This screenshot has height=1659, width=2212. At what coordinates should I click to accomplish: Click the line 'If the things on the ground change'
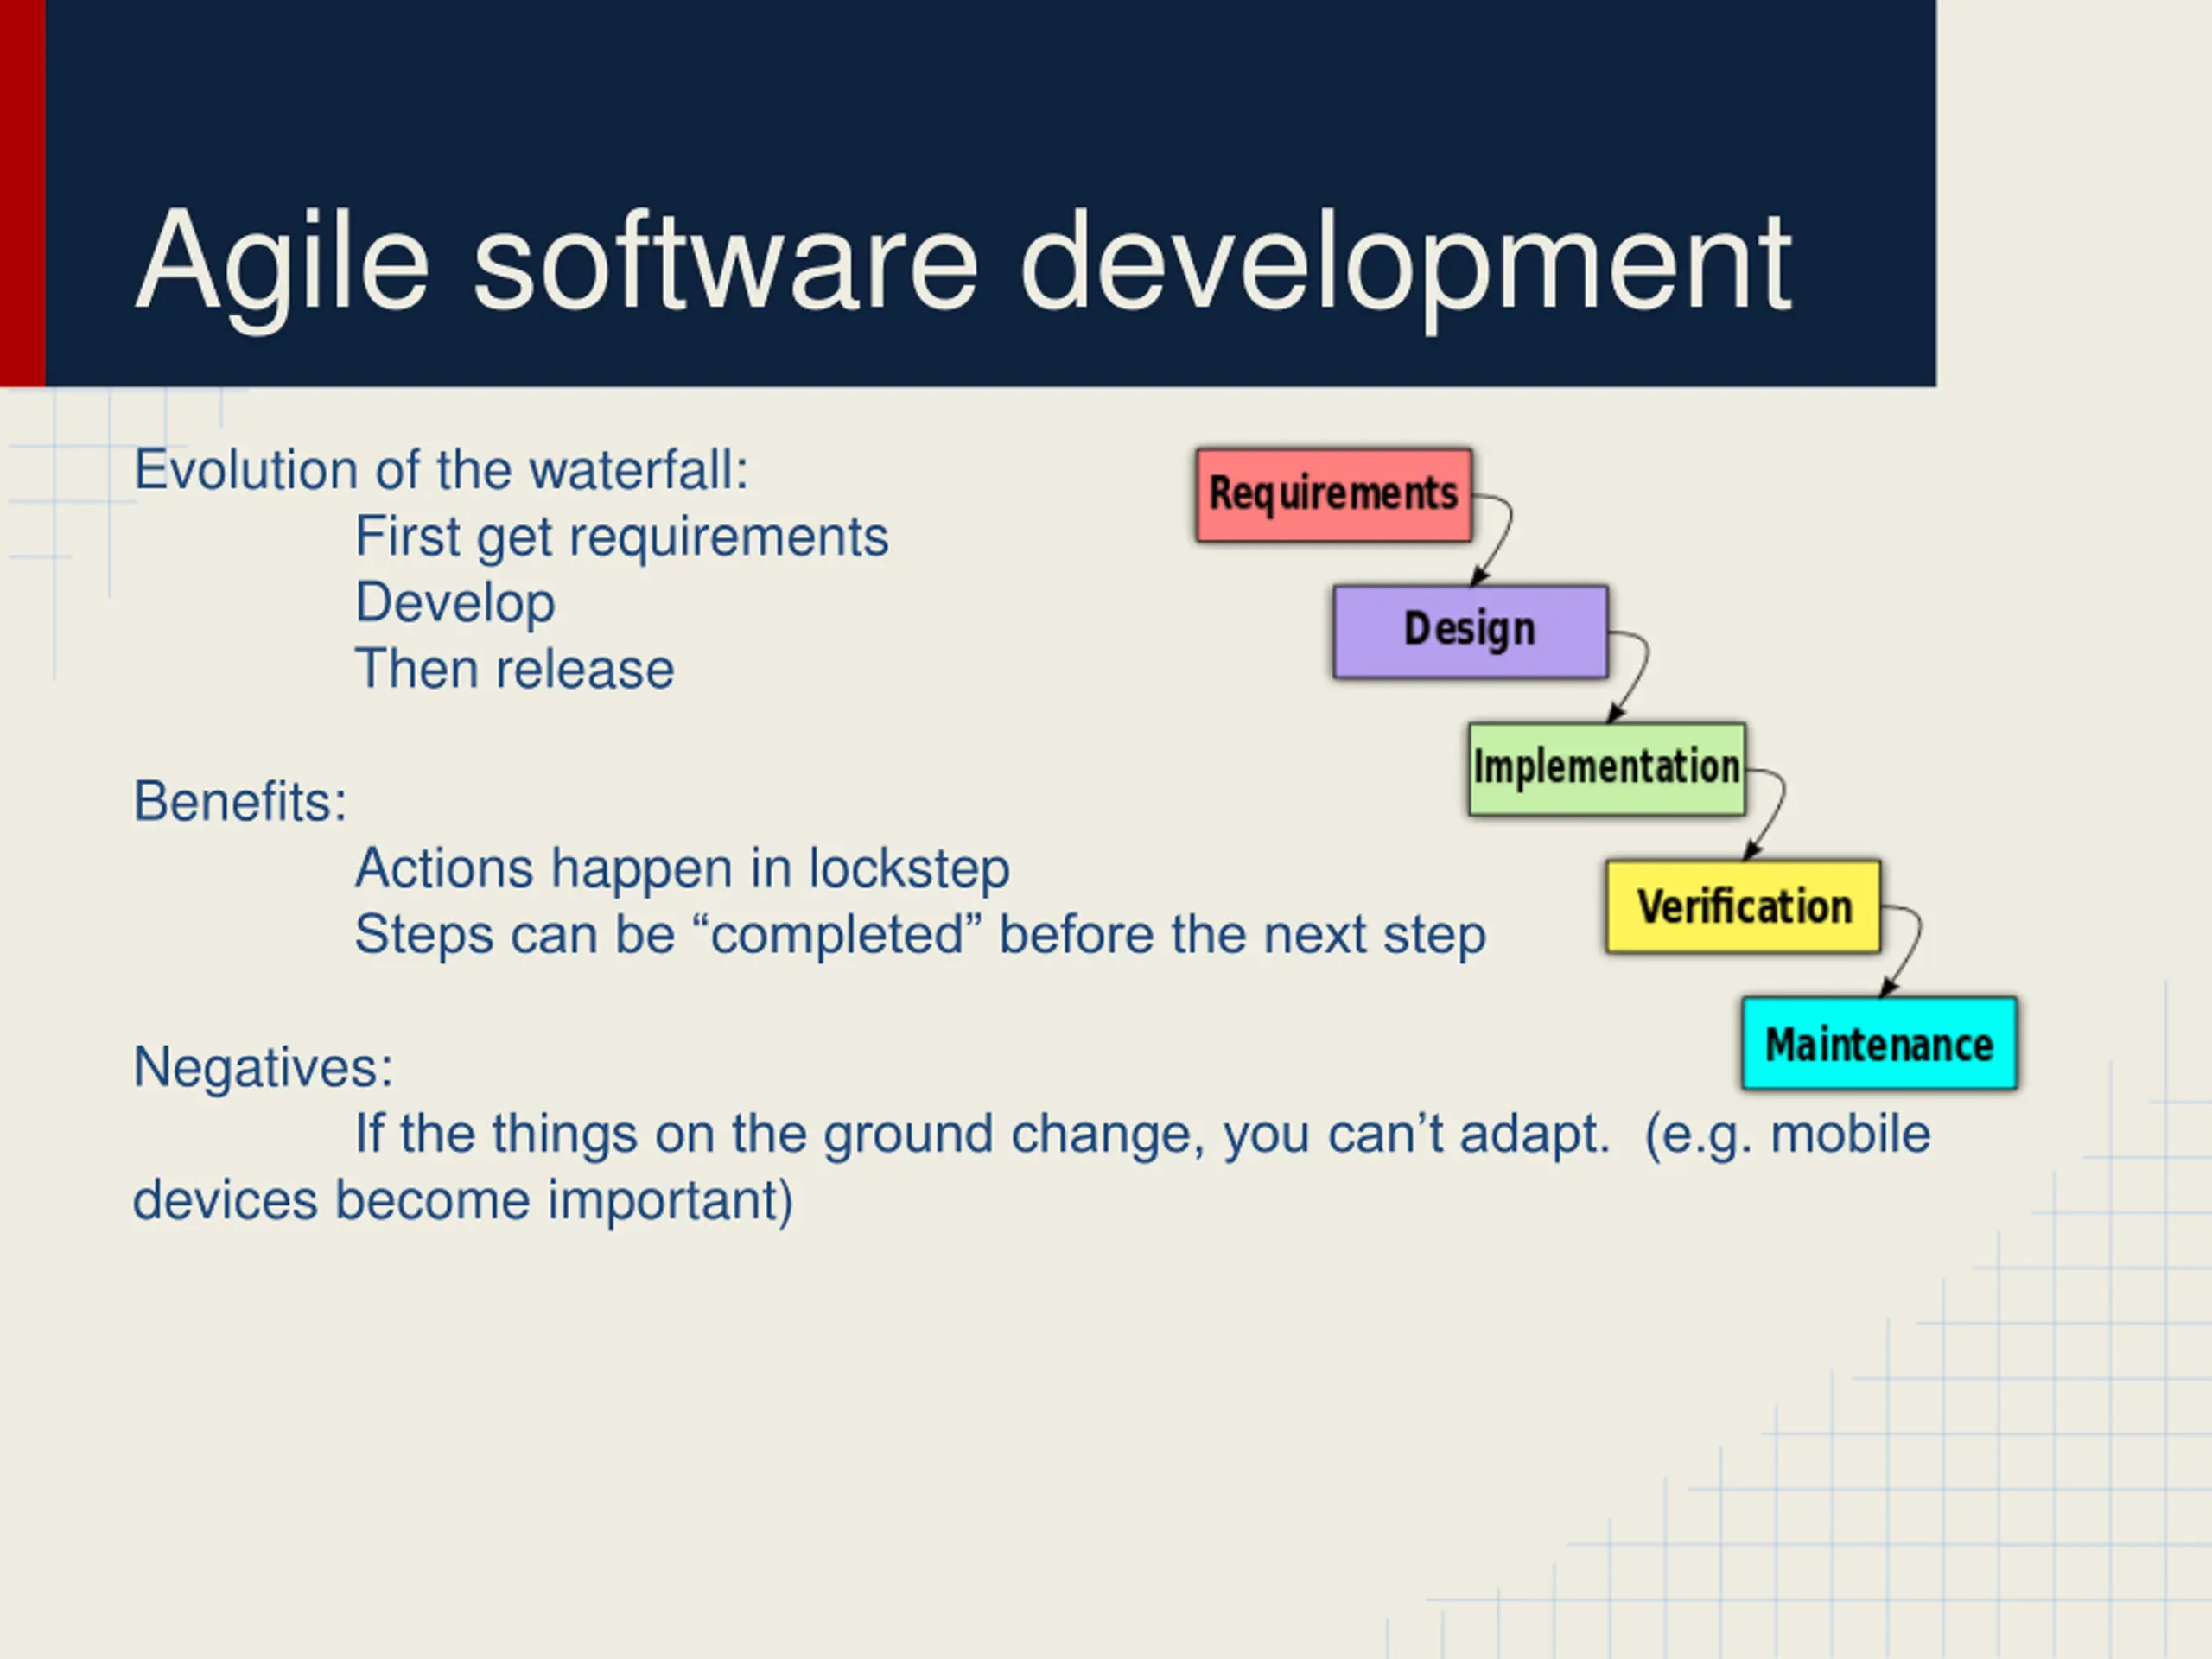(1142, 1135)
